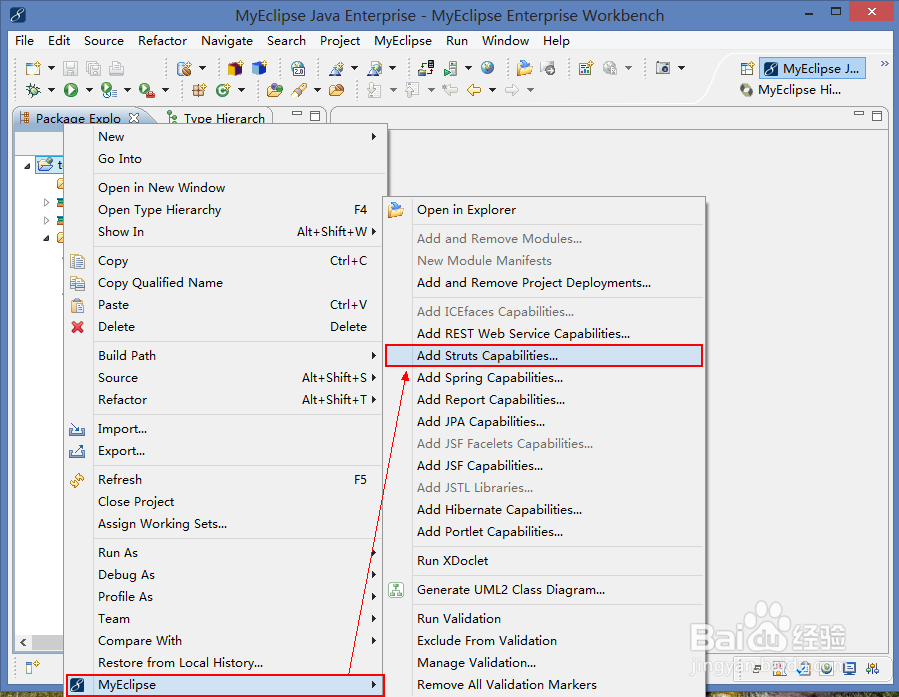Select Open in Explorer entry
Screen dimensions: 899x697
tap(544, 210)
